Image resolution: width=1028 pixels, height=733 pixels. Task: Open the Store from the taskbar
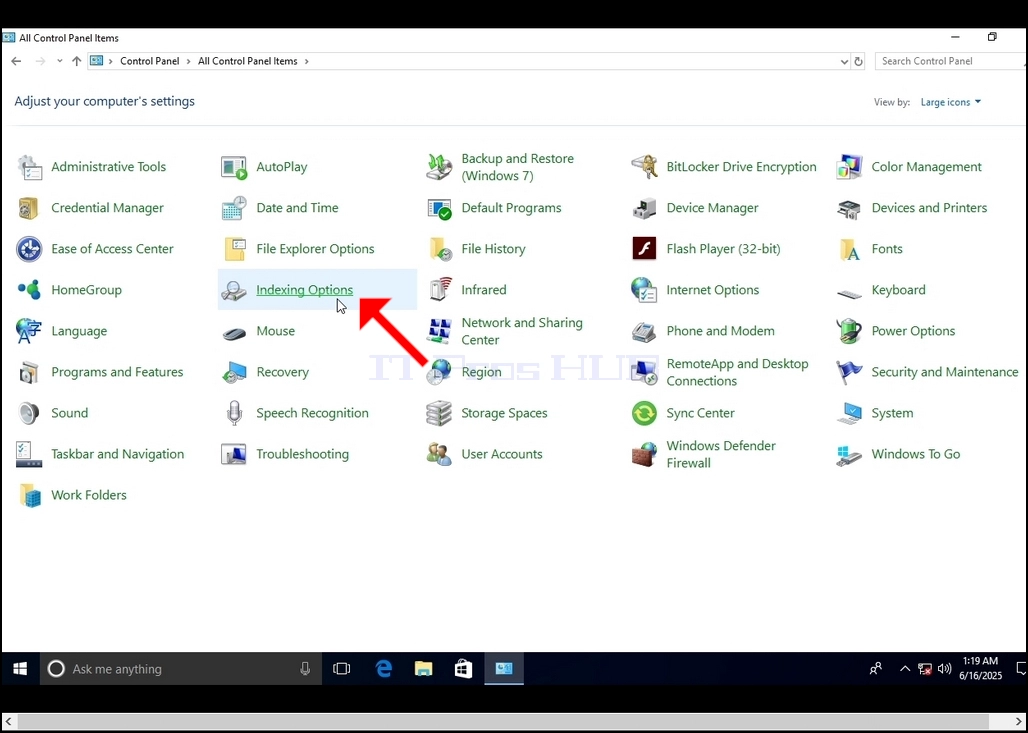point(464,669)
